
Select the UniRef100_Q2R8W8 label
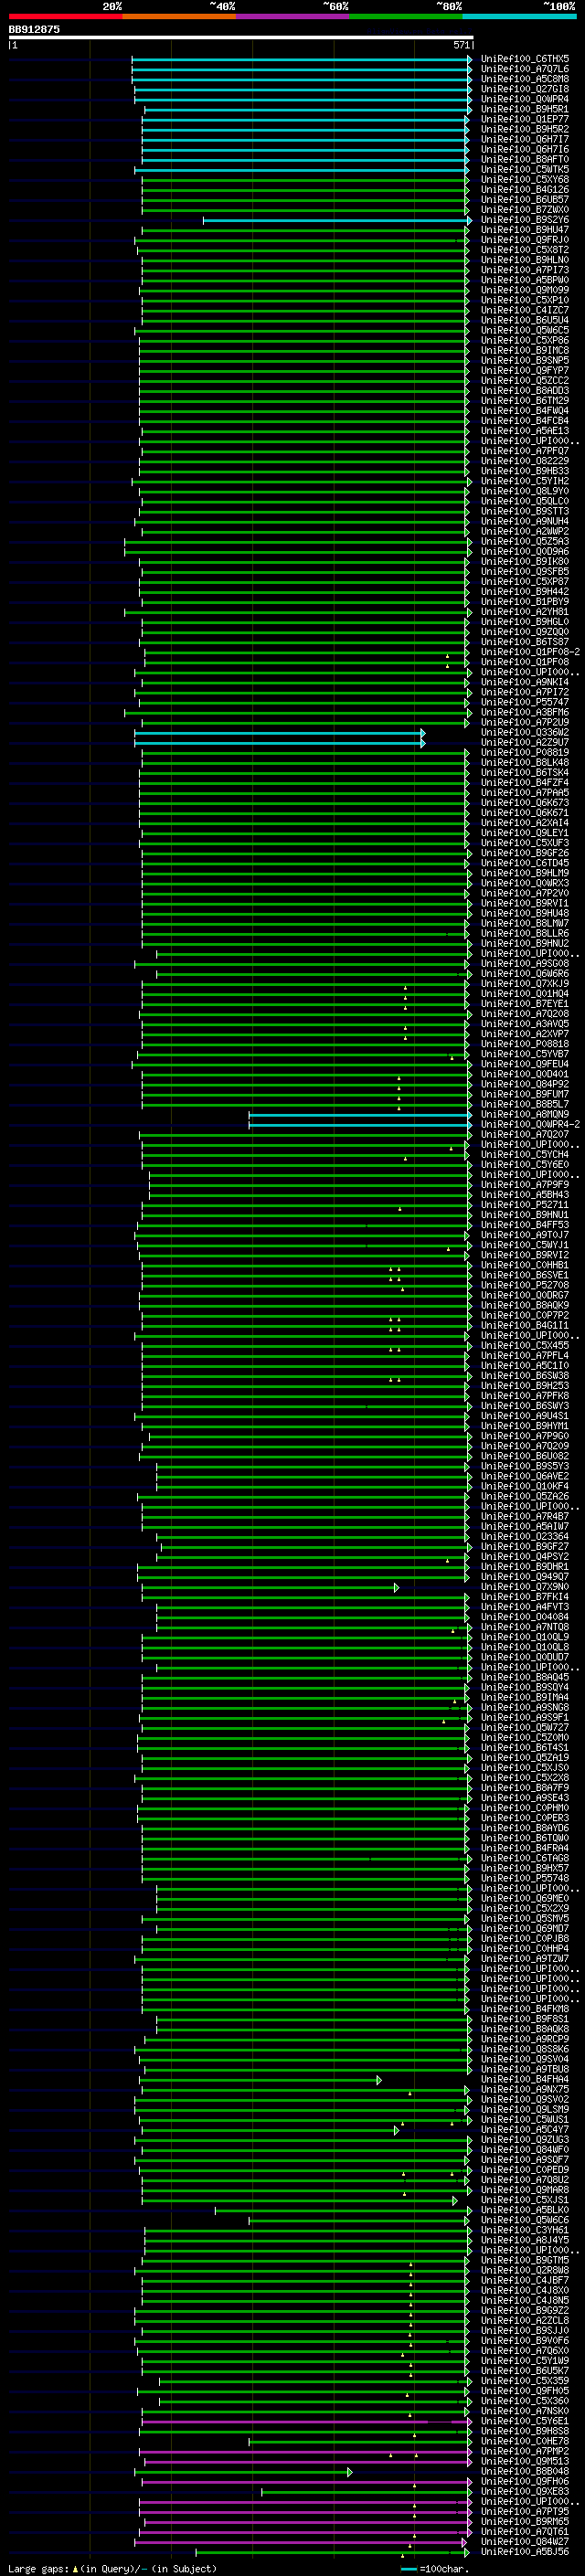pos(525,2271)
